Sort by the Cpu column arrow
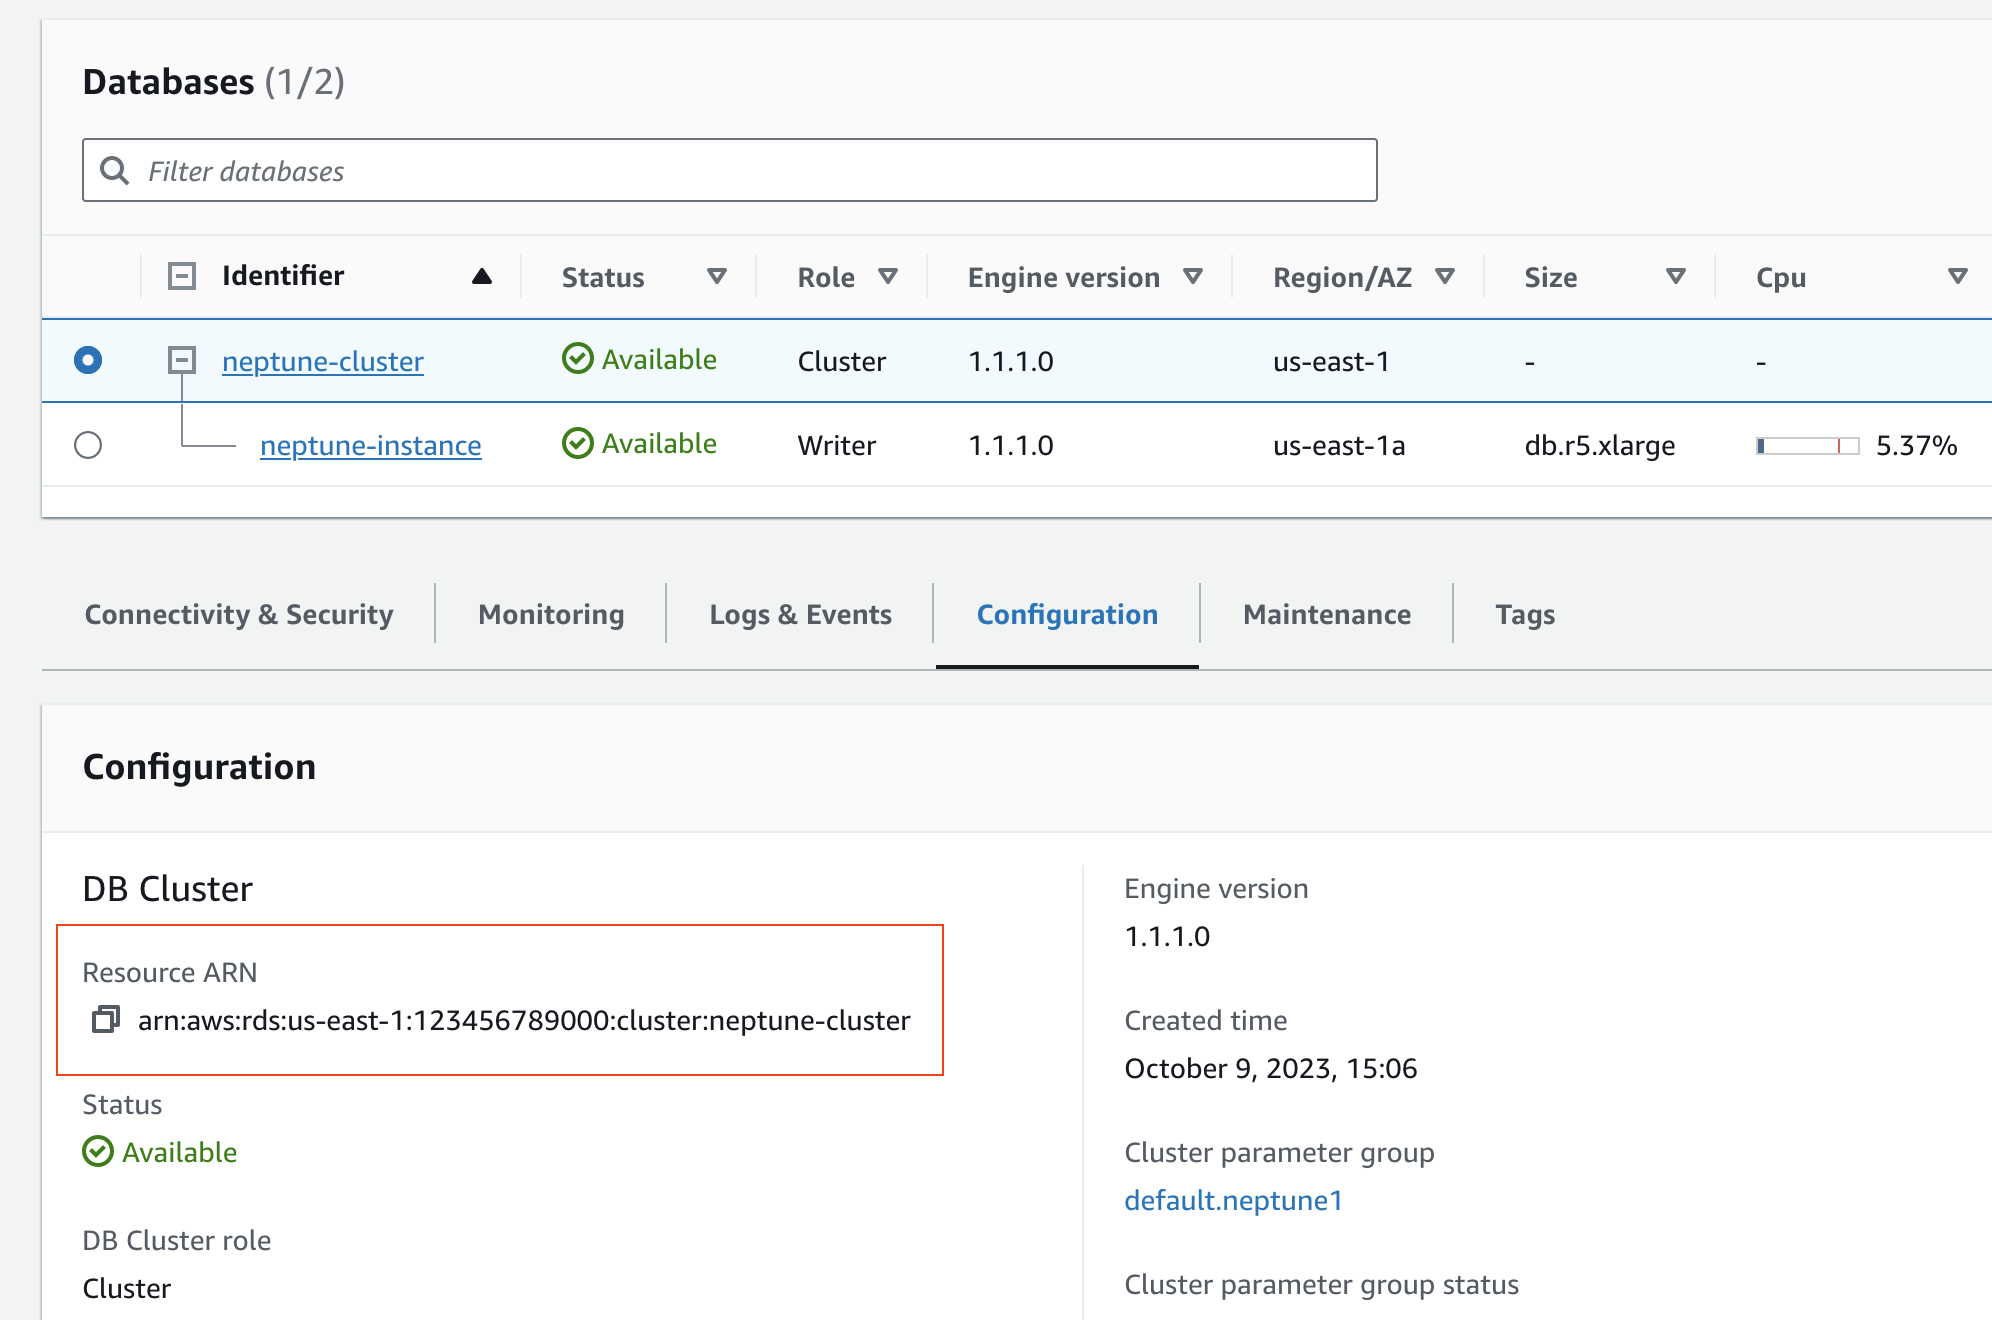This screenshot has height=1320, width=1992. click(x=1957, y=277)
